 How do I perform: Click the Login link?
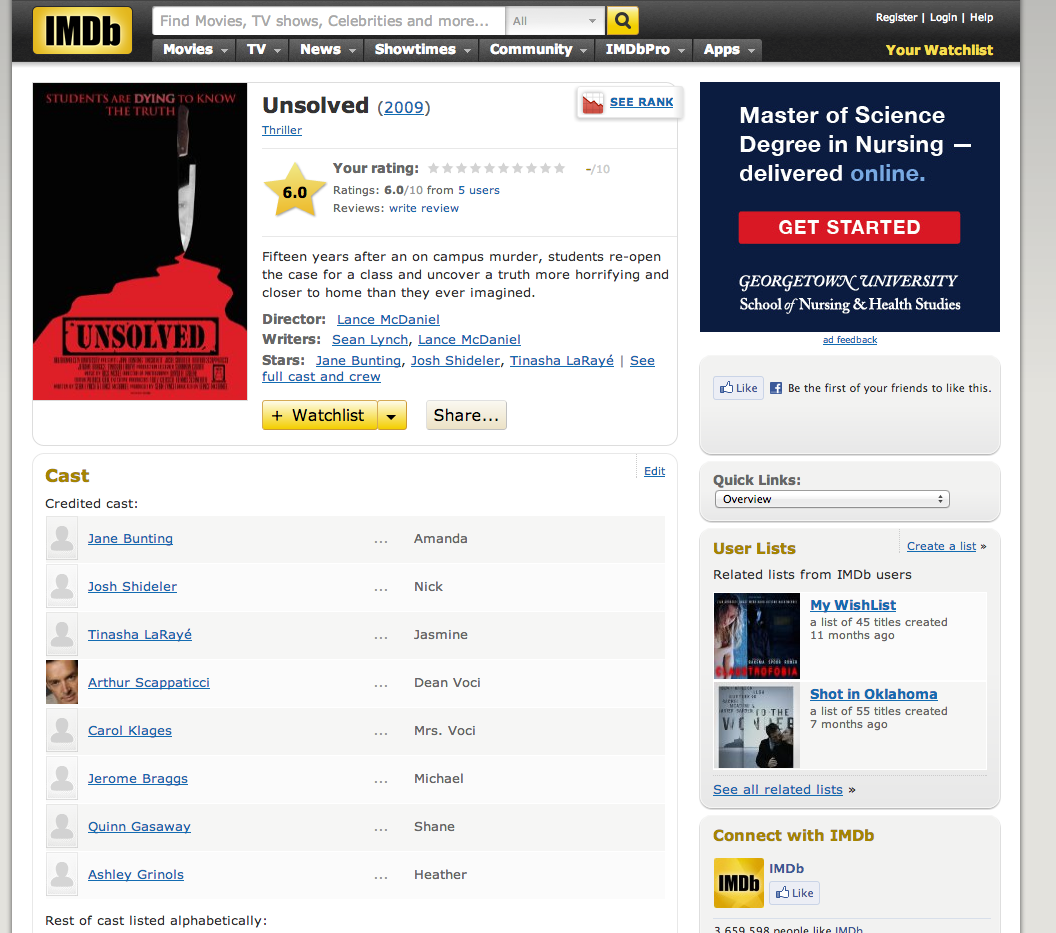coord(943,18)
